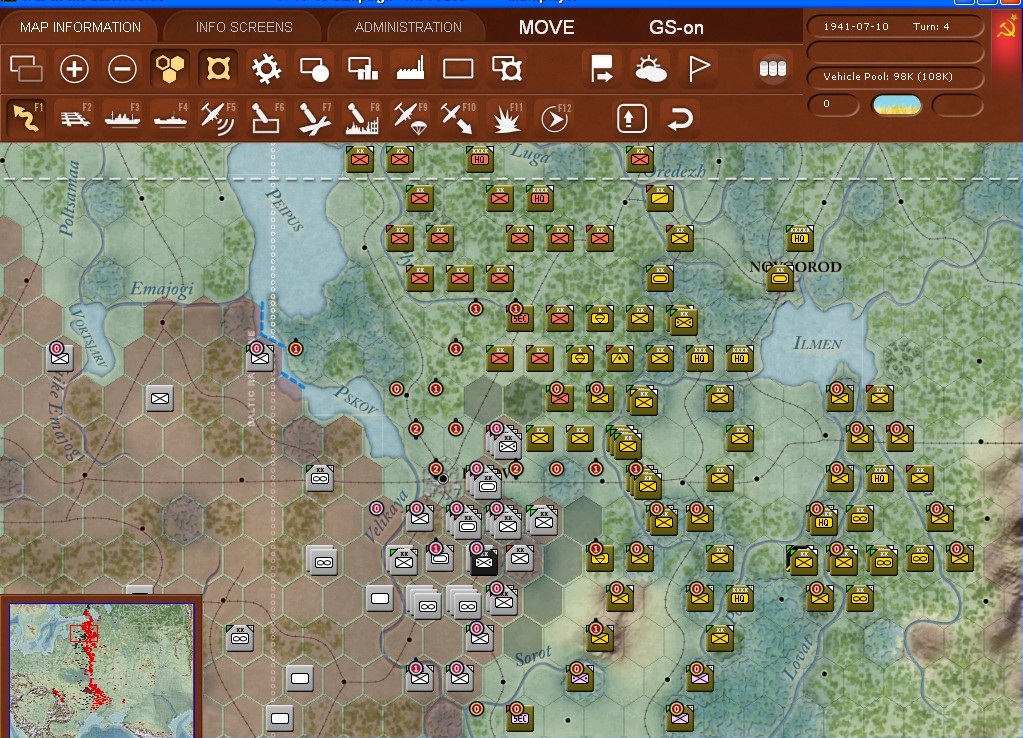Screen dimensions: 1023x738
Task: Zoom in with the plus icon
Action: (x=74, y=69)
